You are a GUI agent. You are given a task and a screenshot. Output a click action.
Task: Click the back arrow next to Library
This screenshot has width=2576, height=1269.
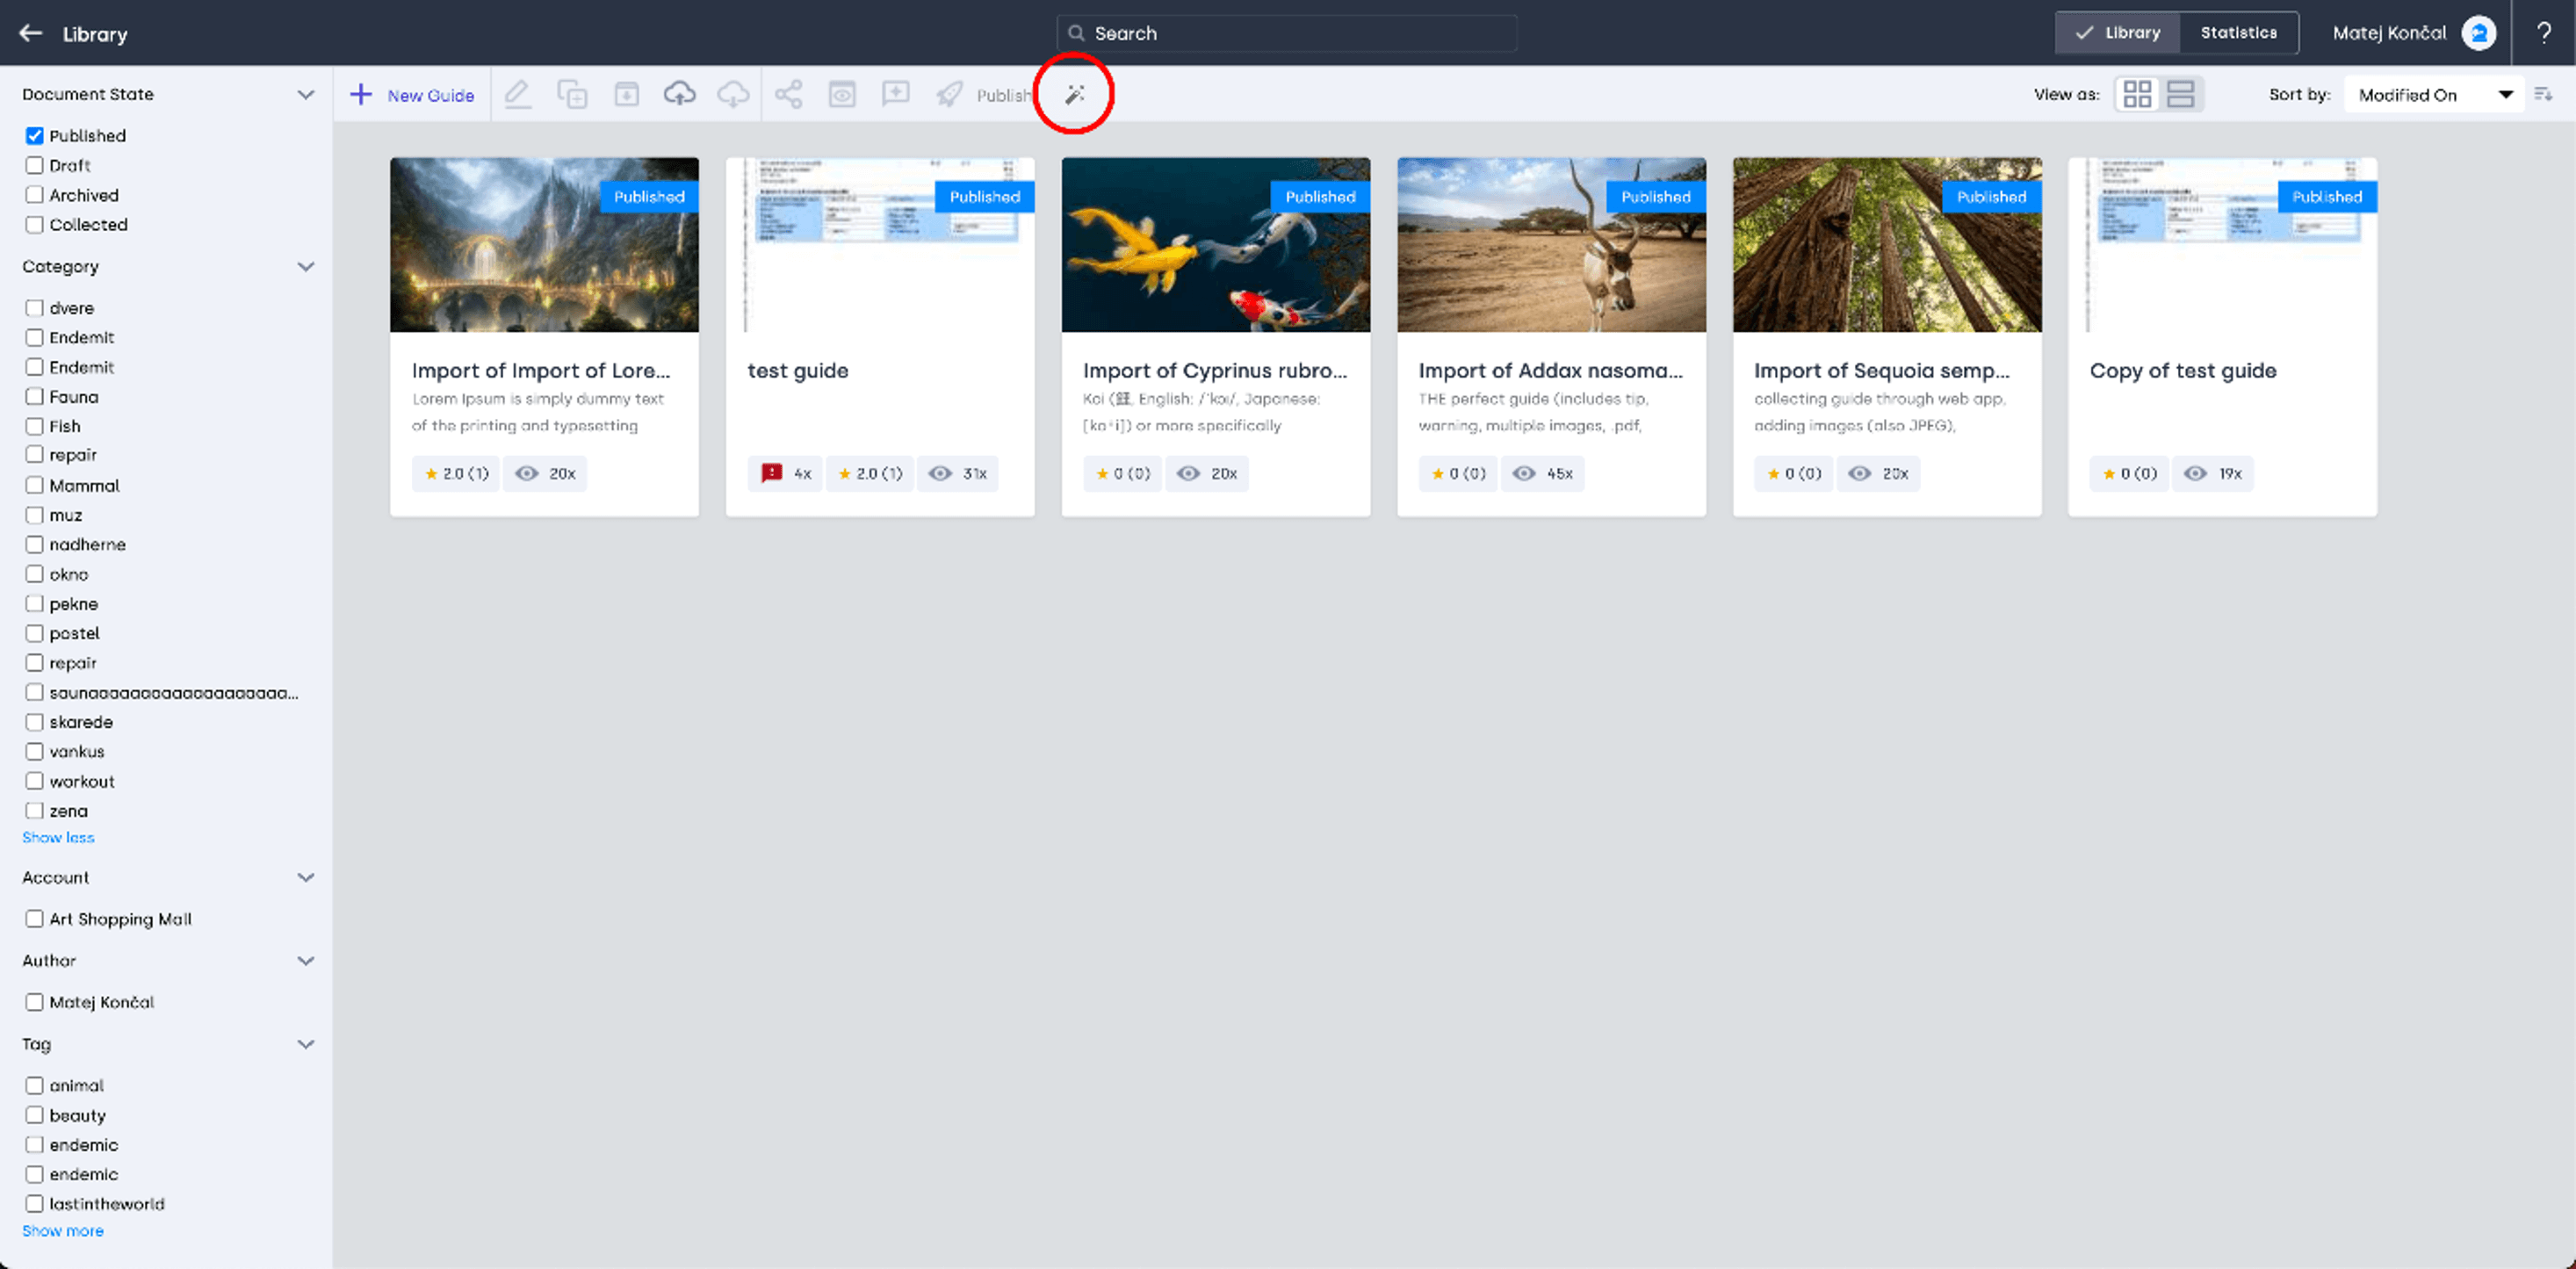click(x=31, y=33)
